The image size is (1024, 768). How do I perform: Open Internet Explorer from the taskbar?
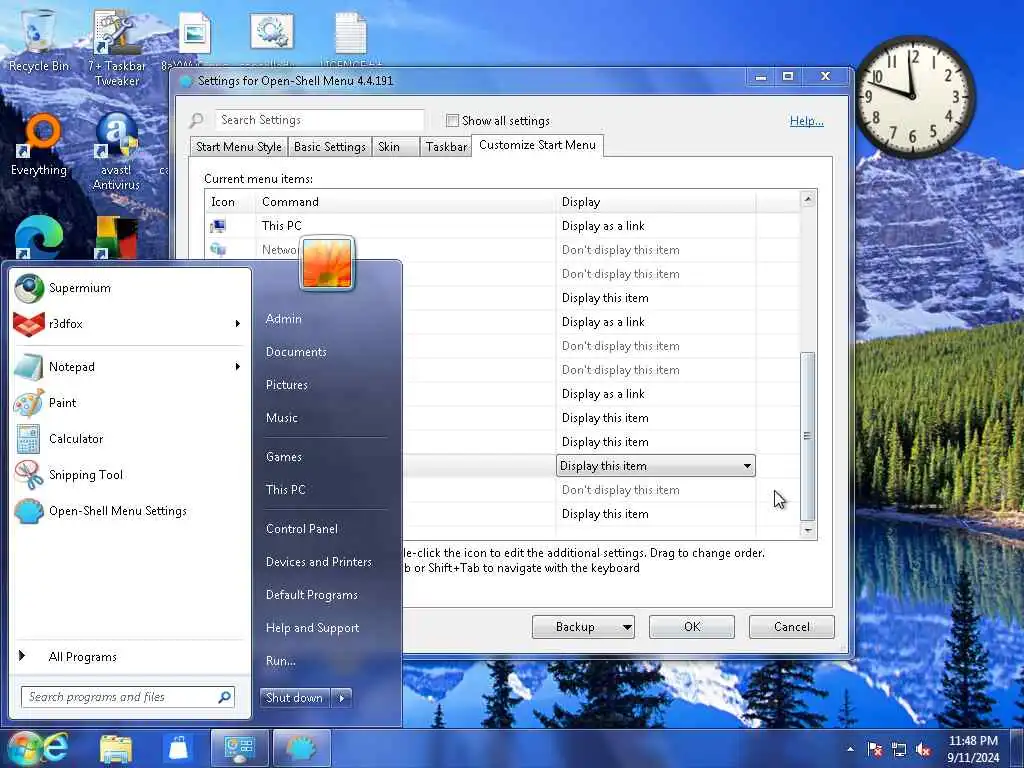pyautogui.click(x=56, y=748)
